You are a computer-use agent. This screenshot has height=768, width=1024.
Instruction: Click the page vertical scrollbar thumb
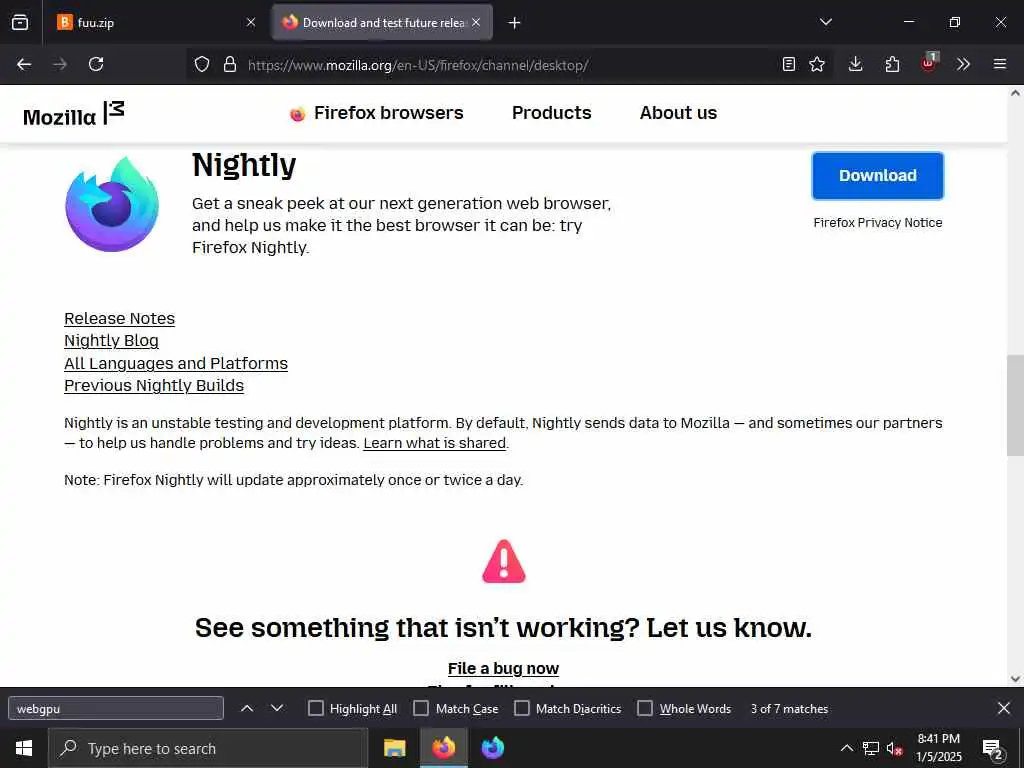coord(1015,405)
